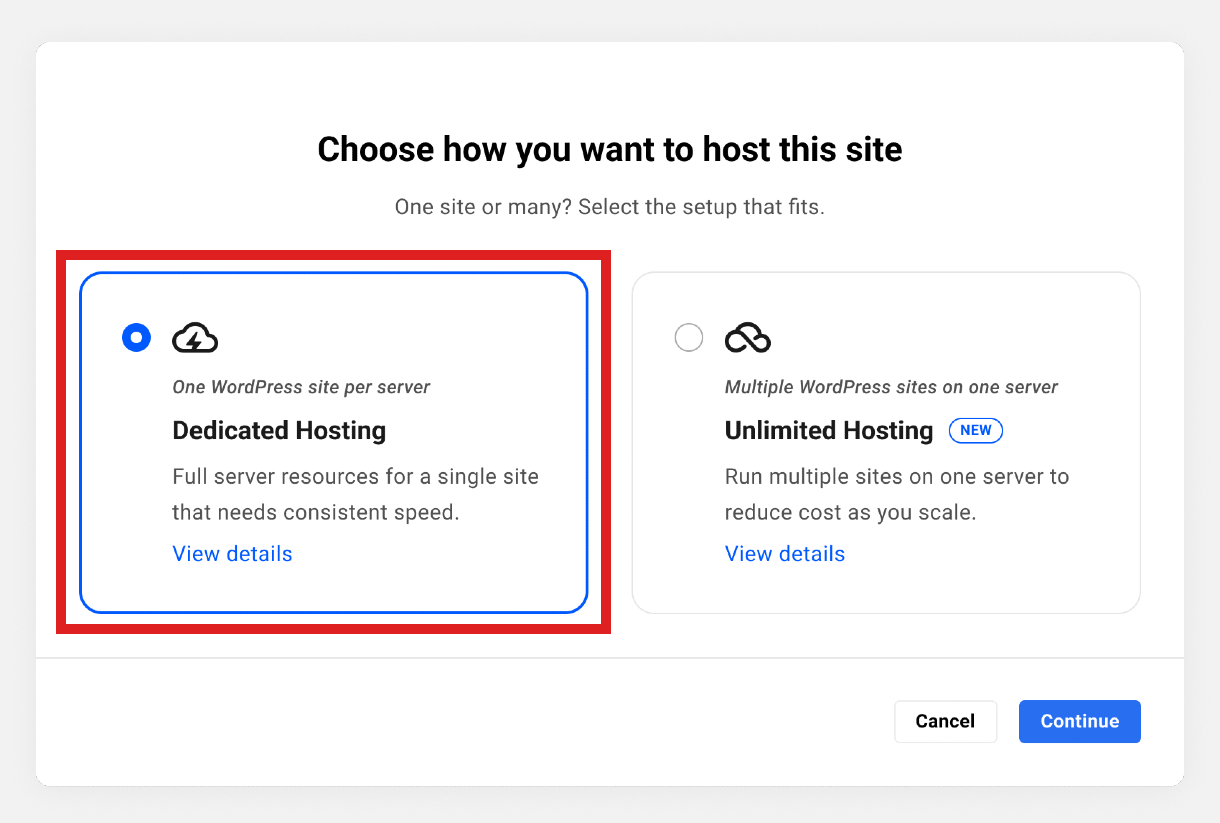
Task: Click the NEW badge beside Unlimited Hosting
Action: (x=976, y=430)
